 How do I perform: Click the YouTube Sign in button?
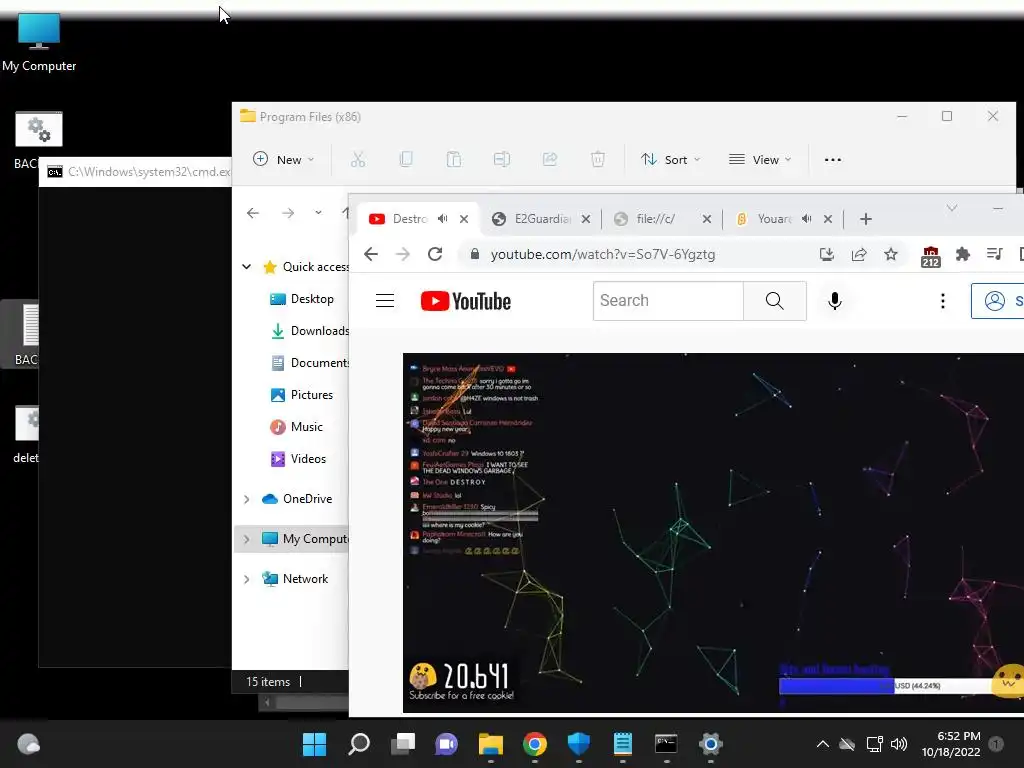tap(997, 301)
